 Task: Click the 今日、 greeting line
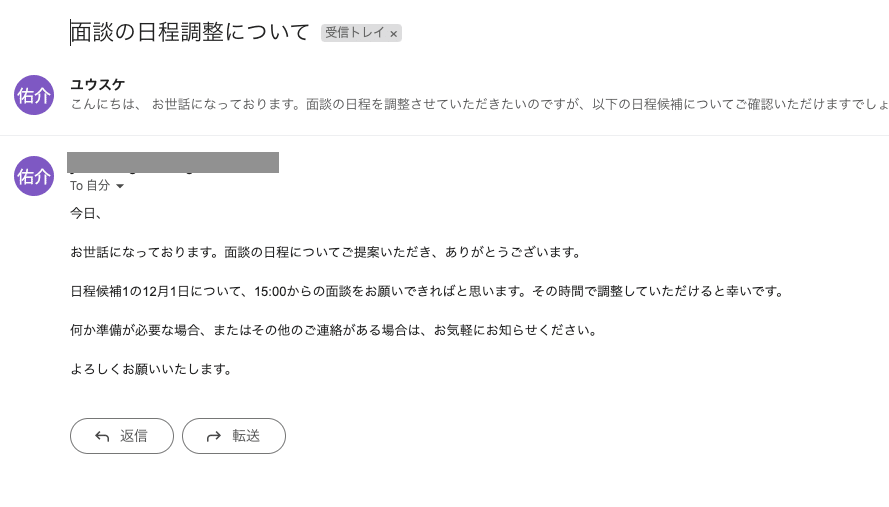tap(87, 213)
